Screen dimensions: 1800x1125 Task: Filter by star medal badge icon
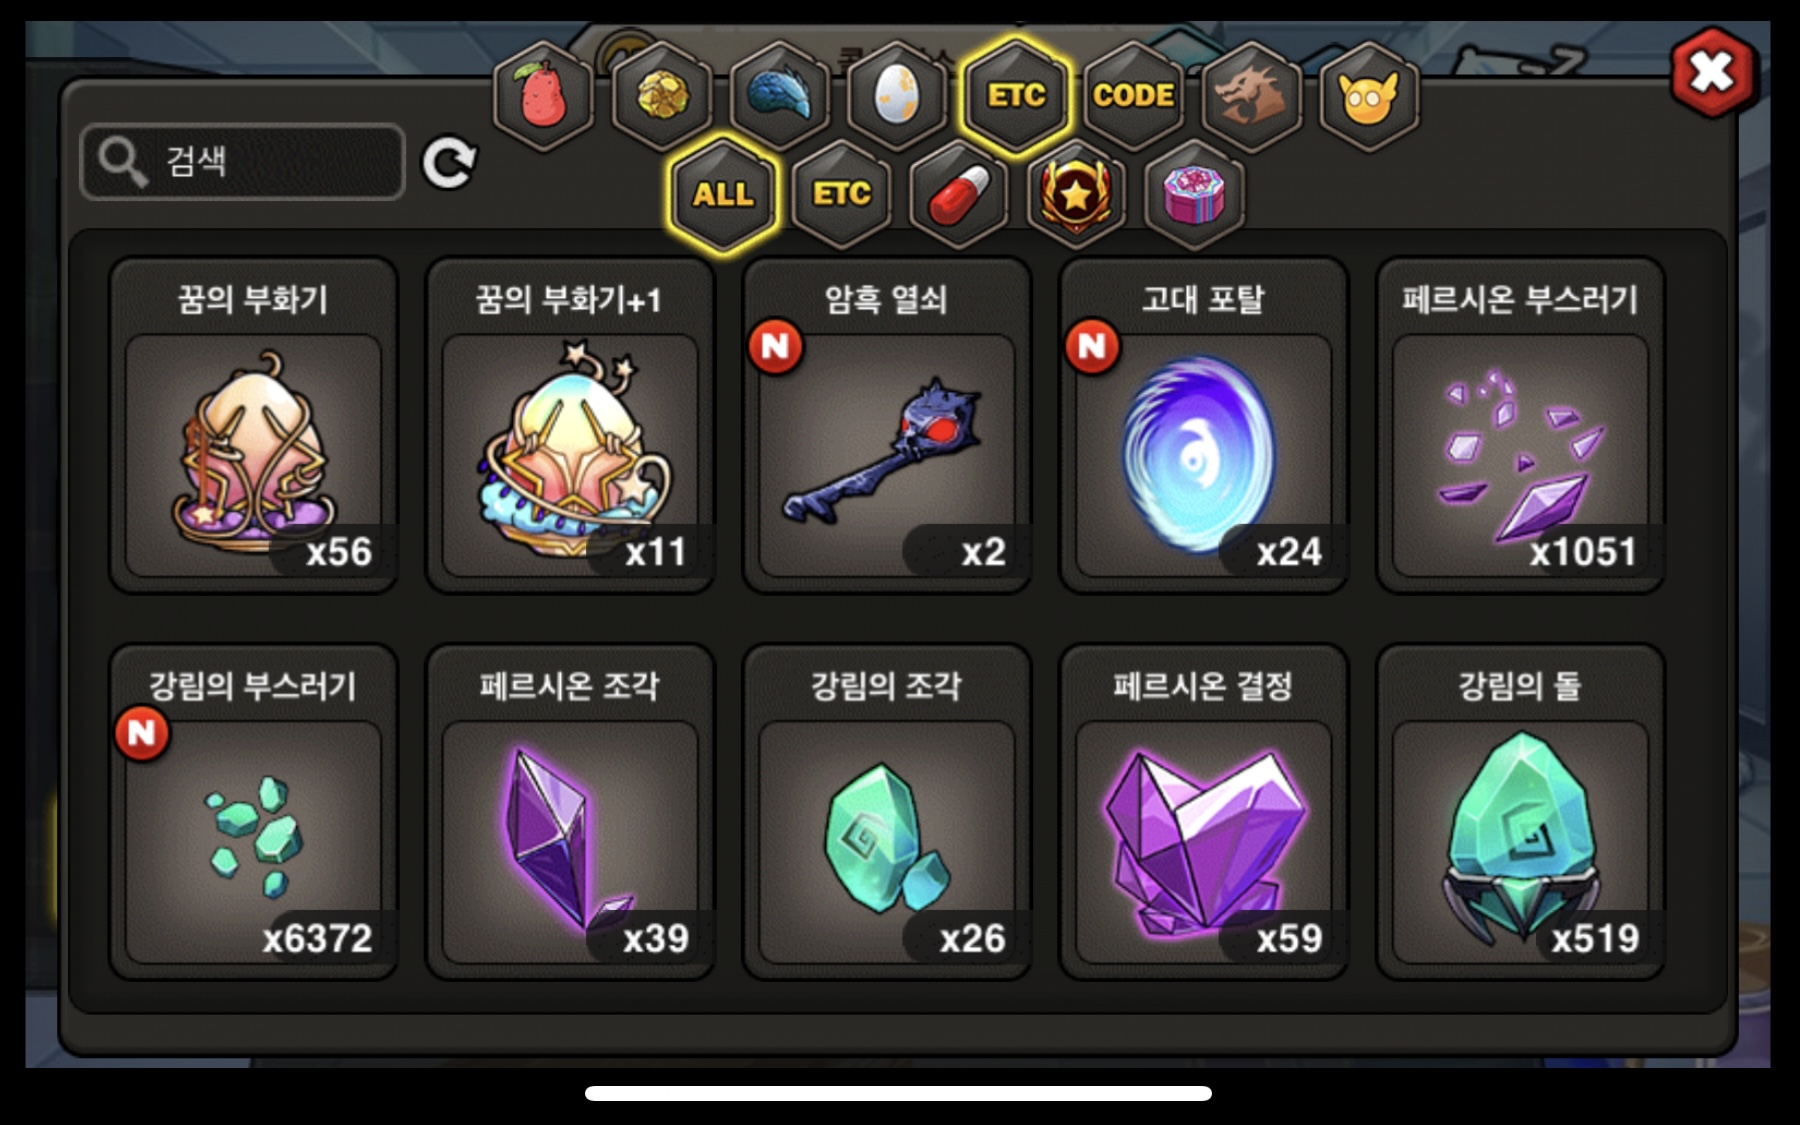pos(1076,194)
